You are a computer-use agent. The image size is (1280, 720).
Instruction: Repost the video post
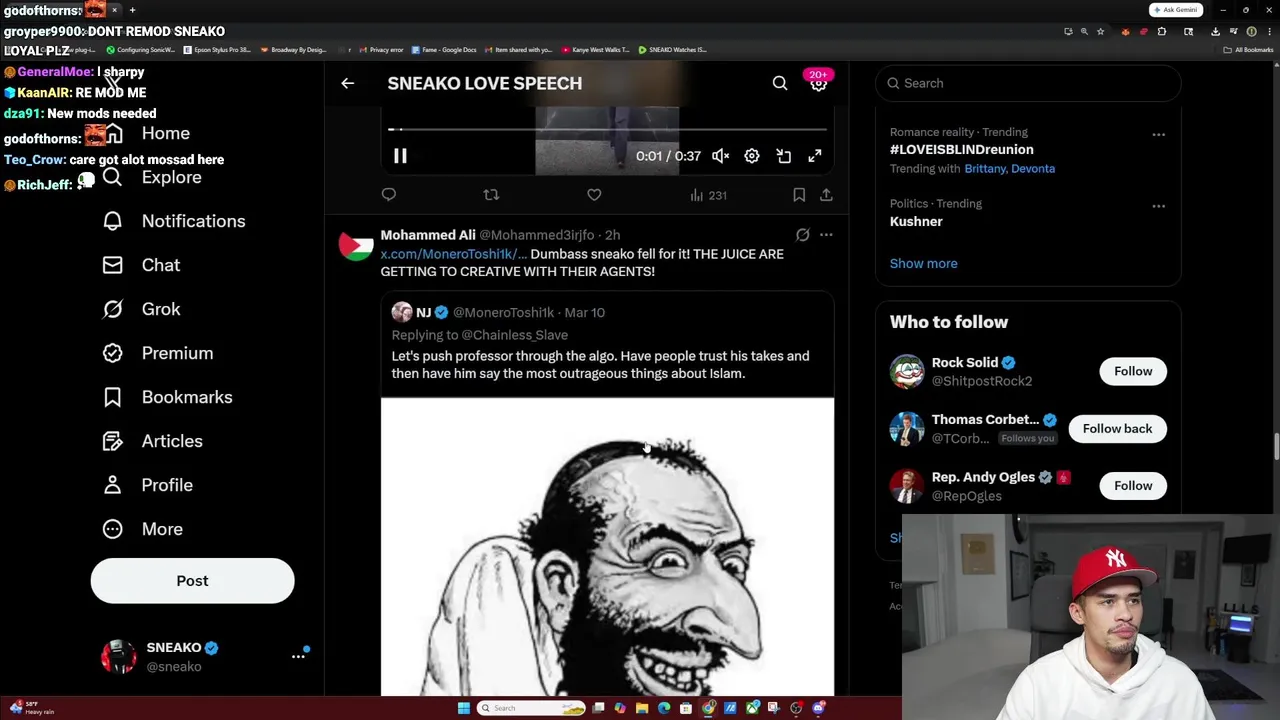click(491, 195)
